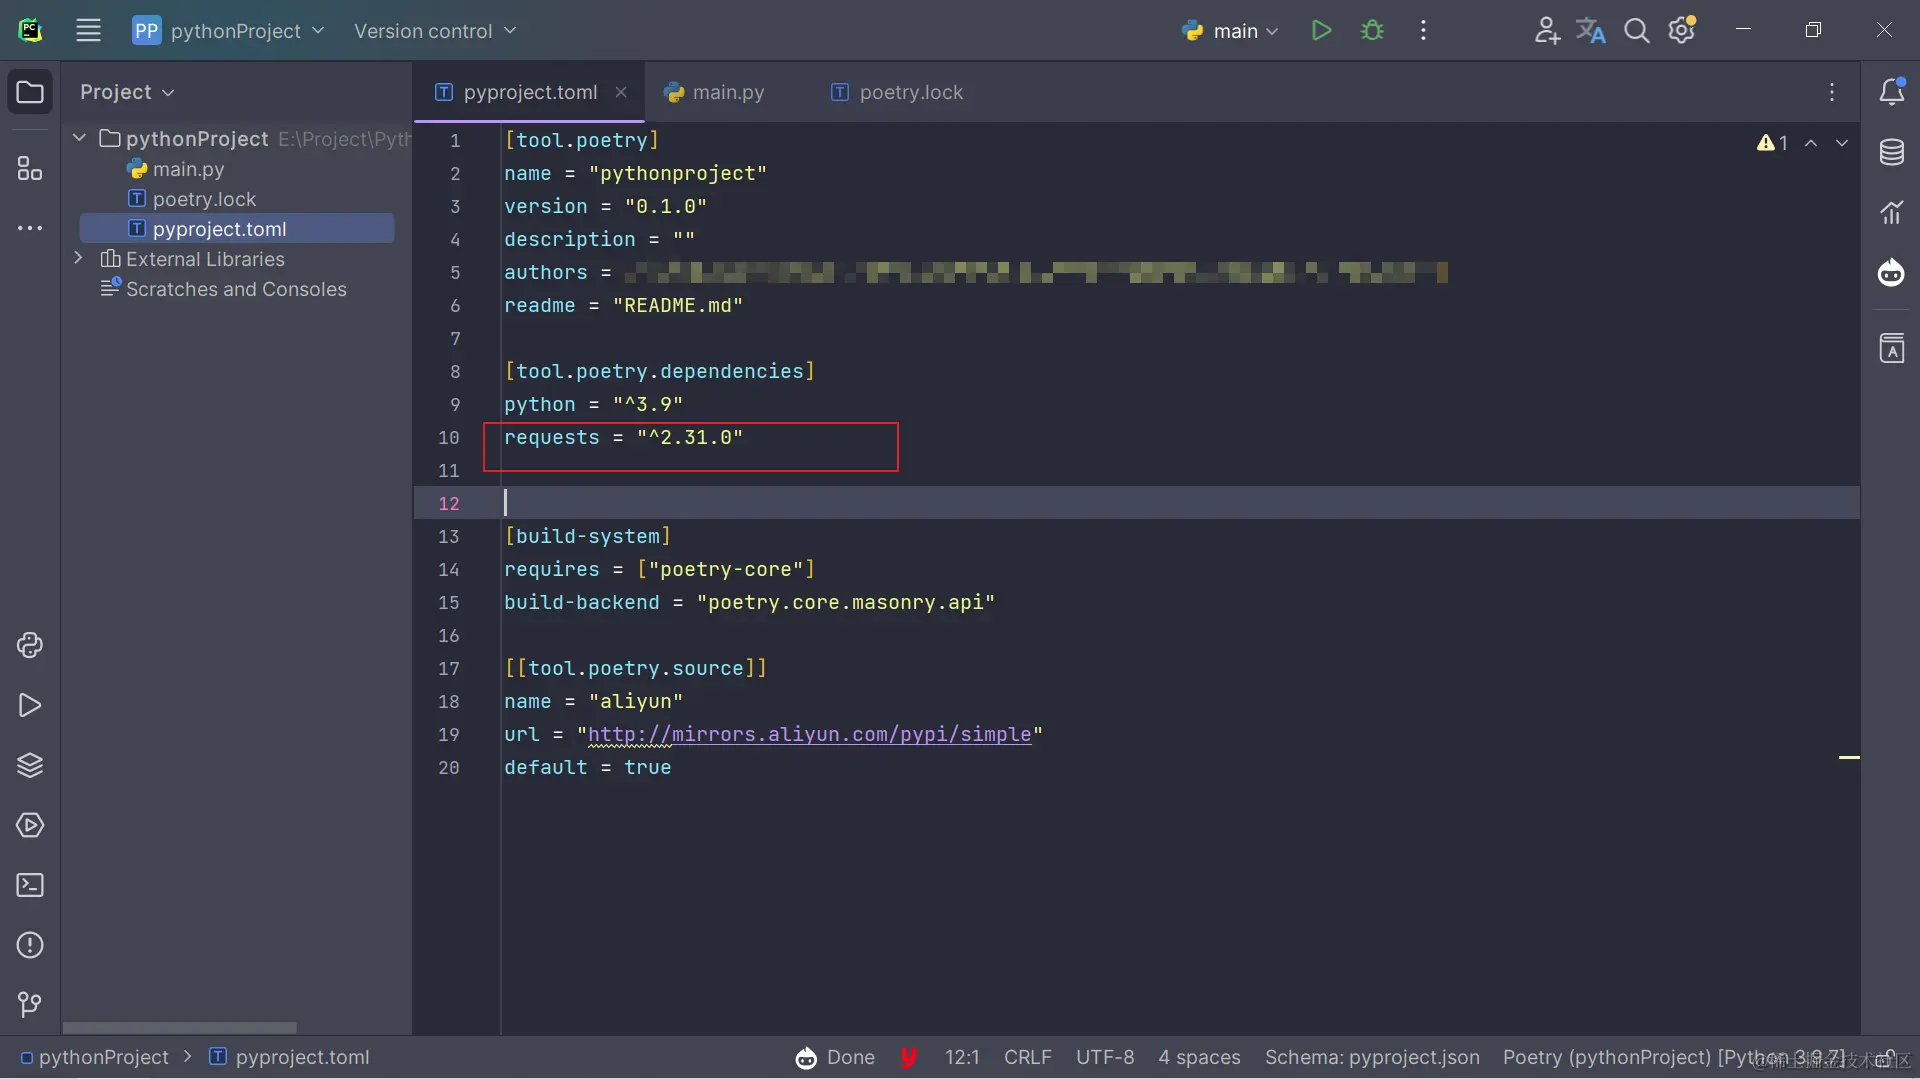Click line number 17 in the gutter
The width and height of the screenshot is (1920, 1079).
449,668
